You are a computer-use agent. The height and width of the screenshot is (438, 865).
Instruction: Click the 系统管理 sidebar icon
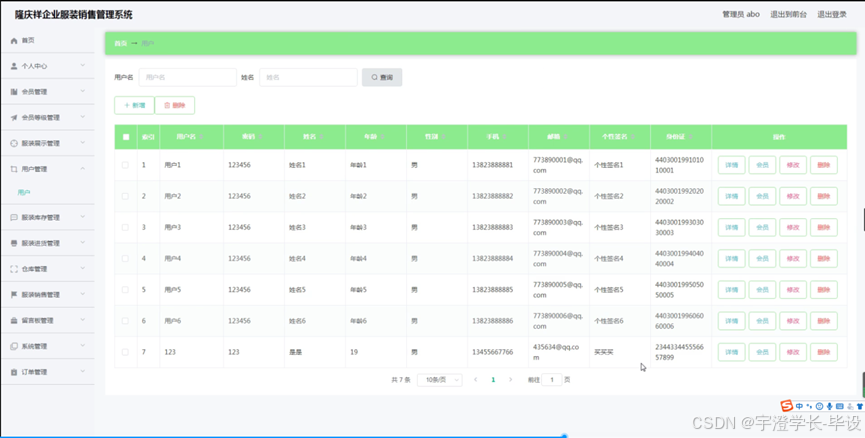click(x=14, y=346)
